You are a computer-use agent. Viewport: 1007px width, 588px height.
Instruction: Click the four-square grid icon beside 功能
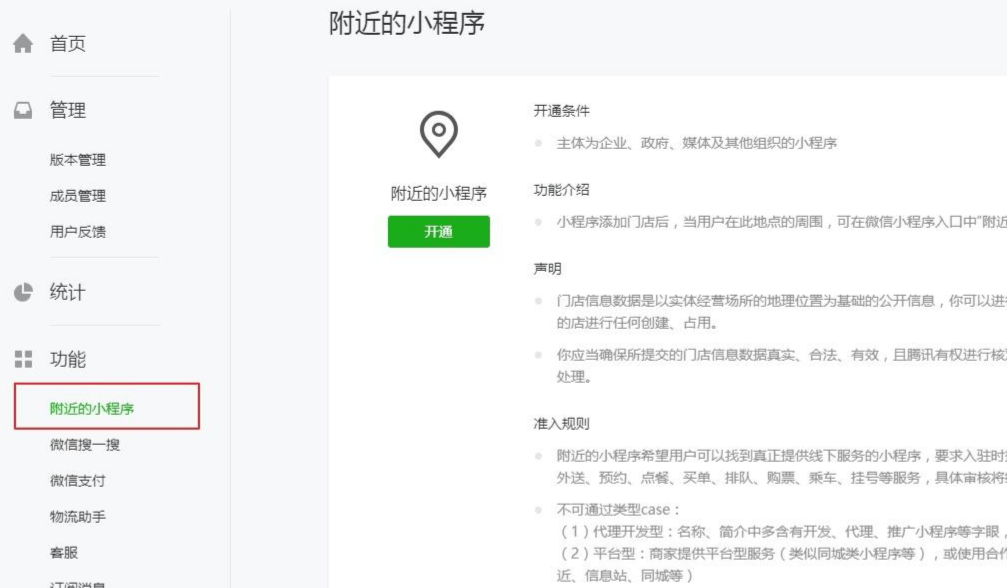[23, 359]
